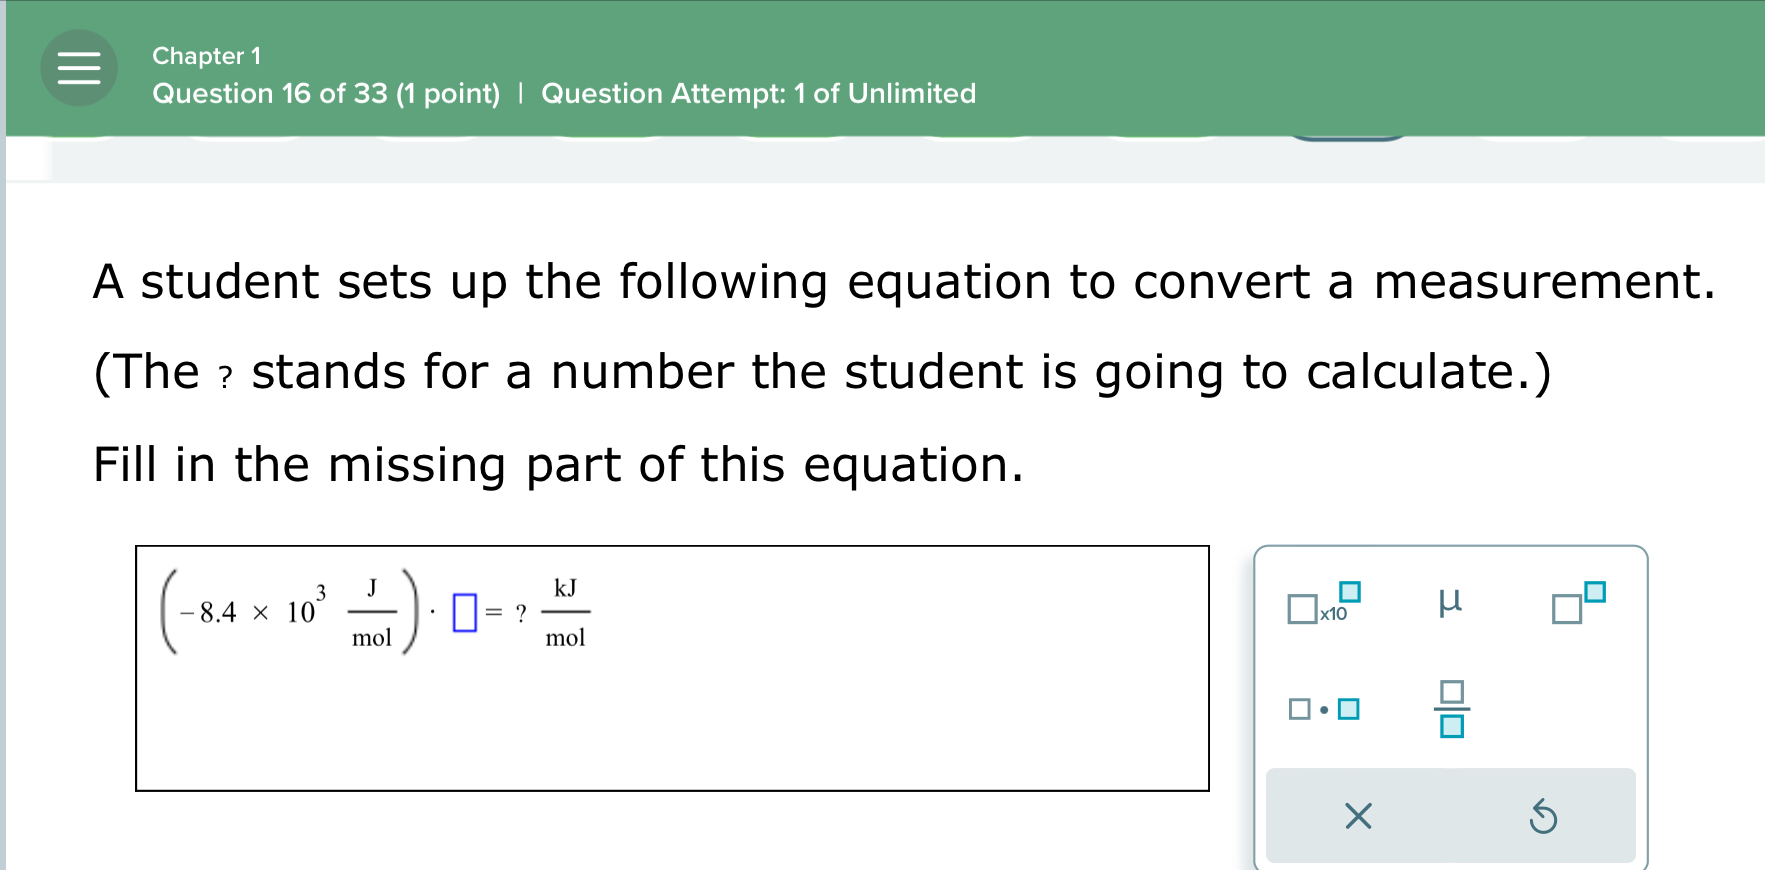Click the numerator box of the fraction template
The width and height of the screenshot is (1765, 870).
click(1452, 690)
